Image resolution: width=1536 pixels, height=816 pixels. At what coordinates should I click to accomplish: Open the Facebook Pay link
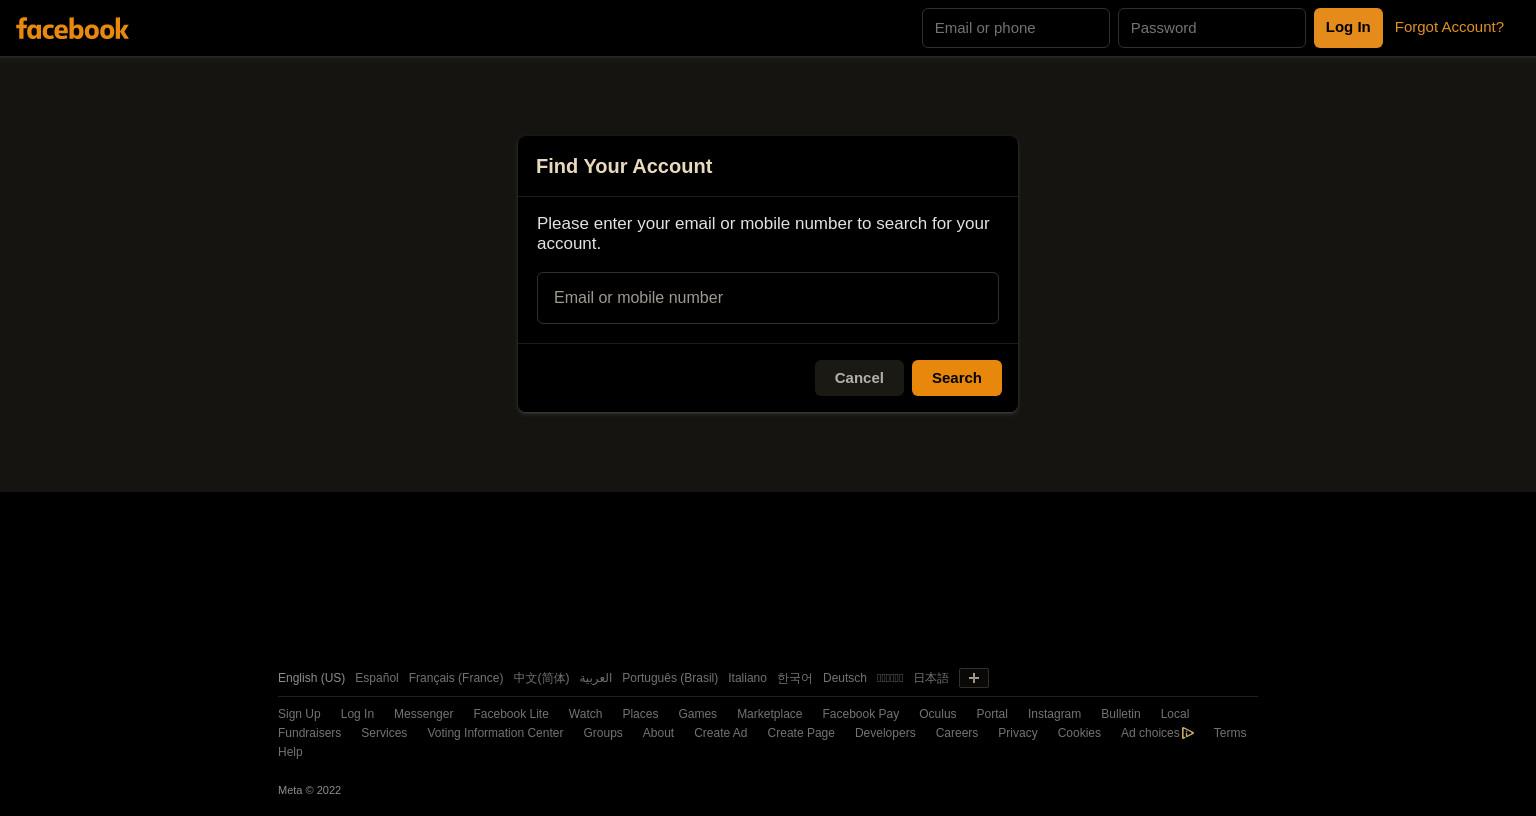[860, 714]
